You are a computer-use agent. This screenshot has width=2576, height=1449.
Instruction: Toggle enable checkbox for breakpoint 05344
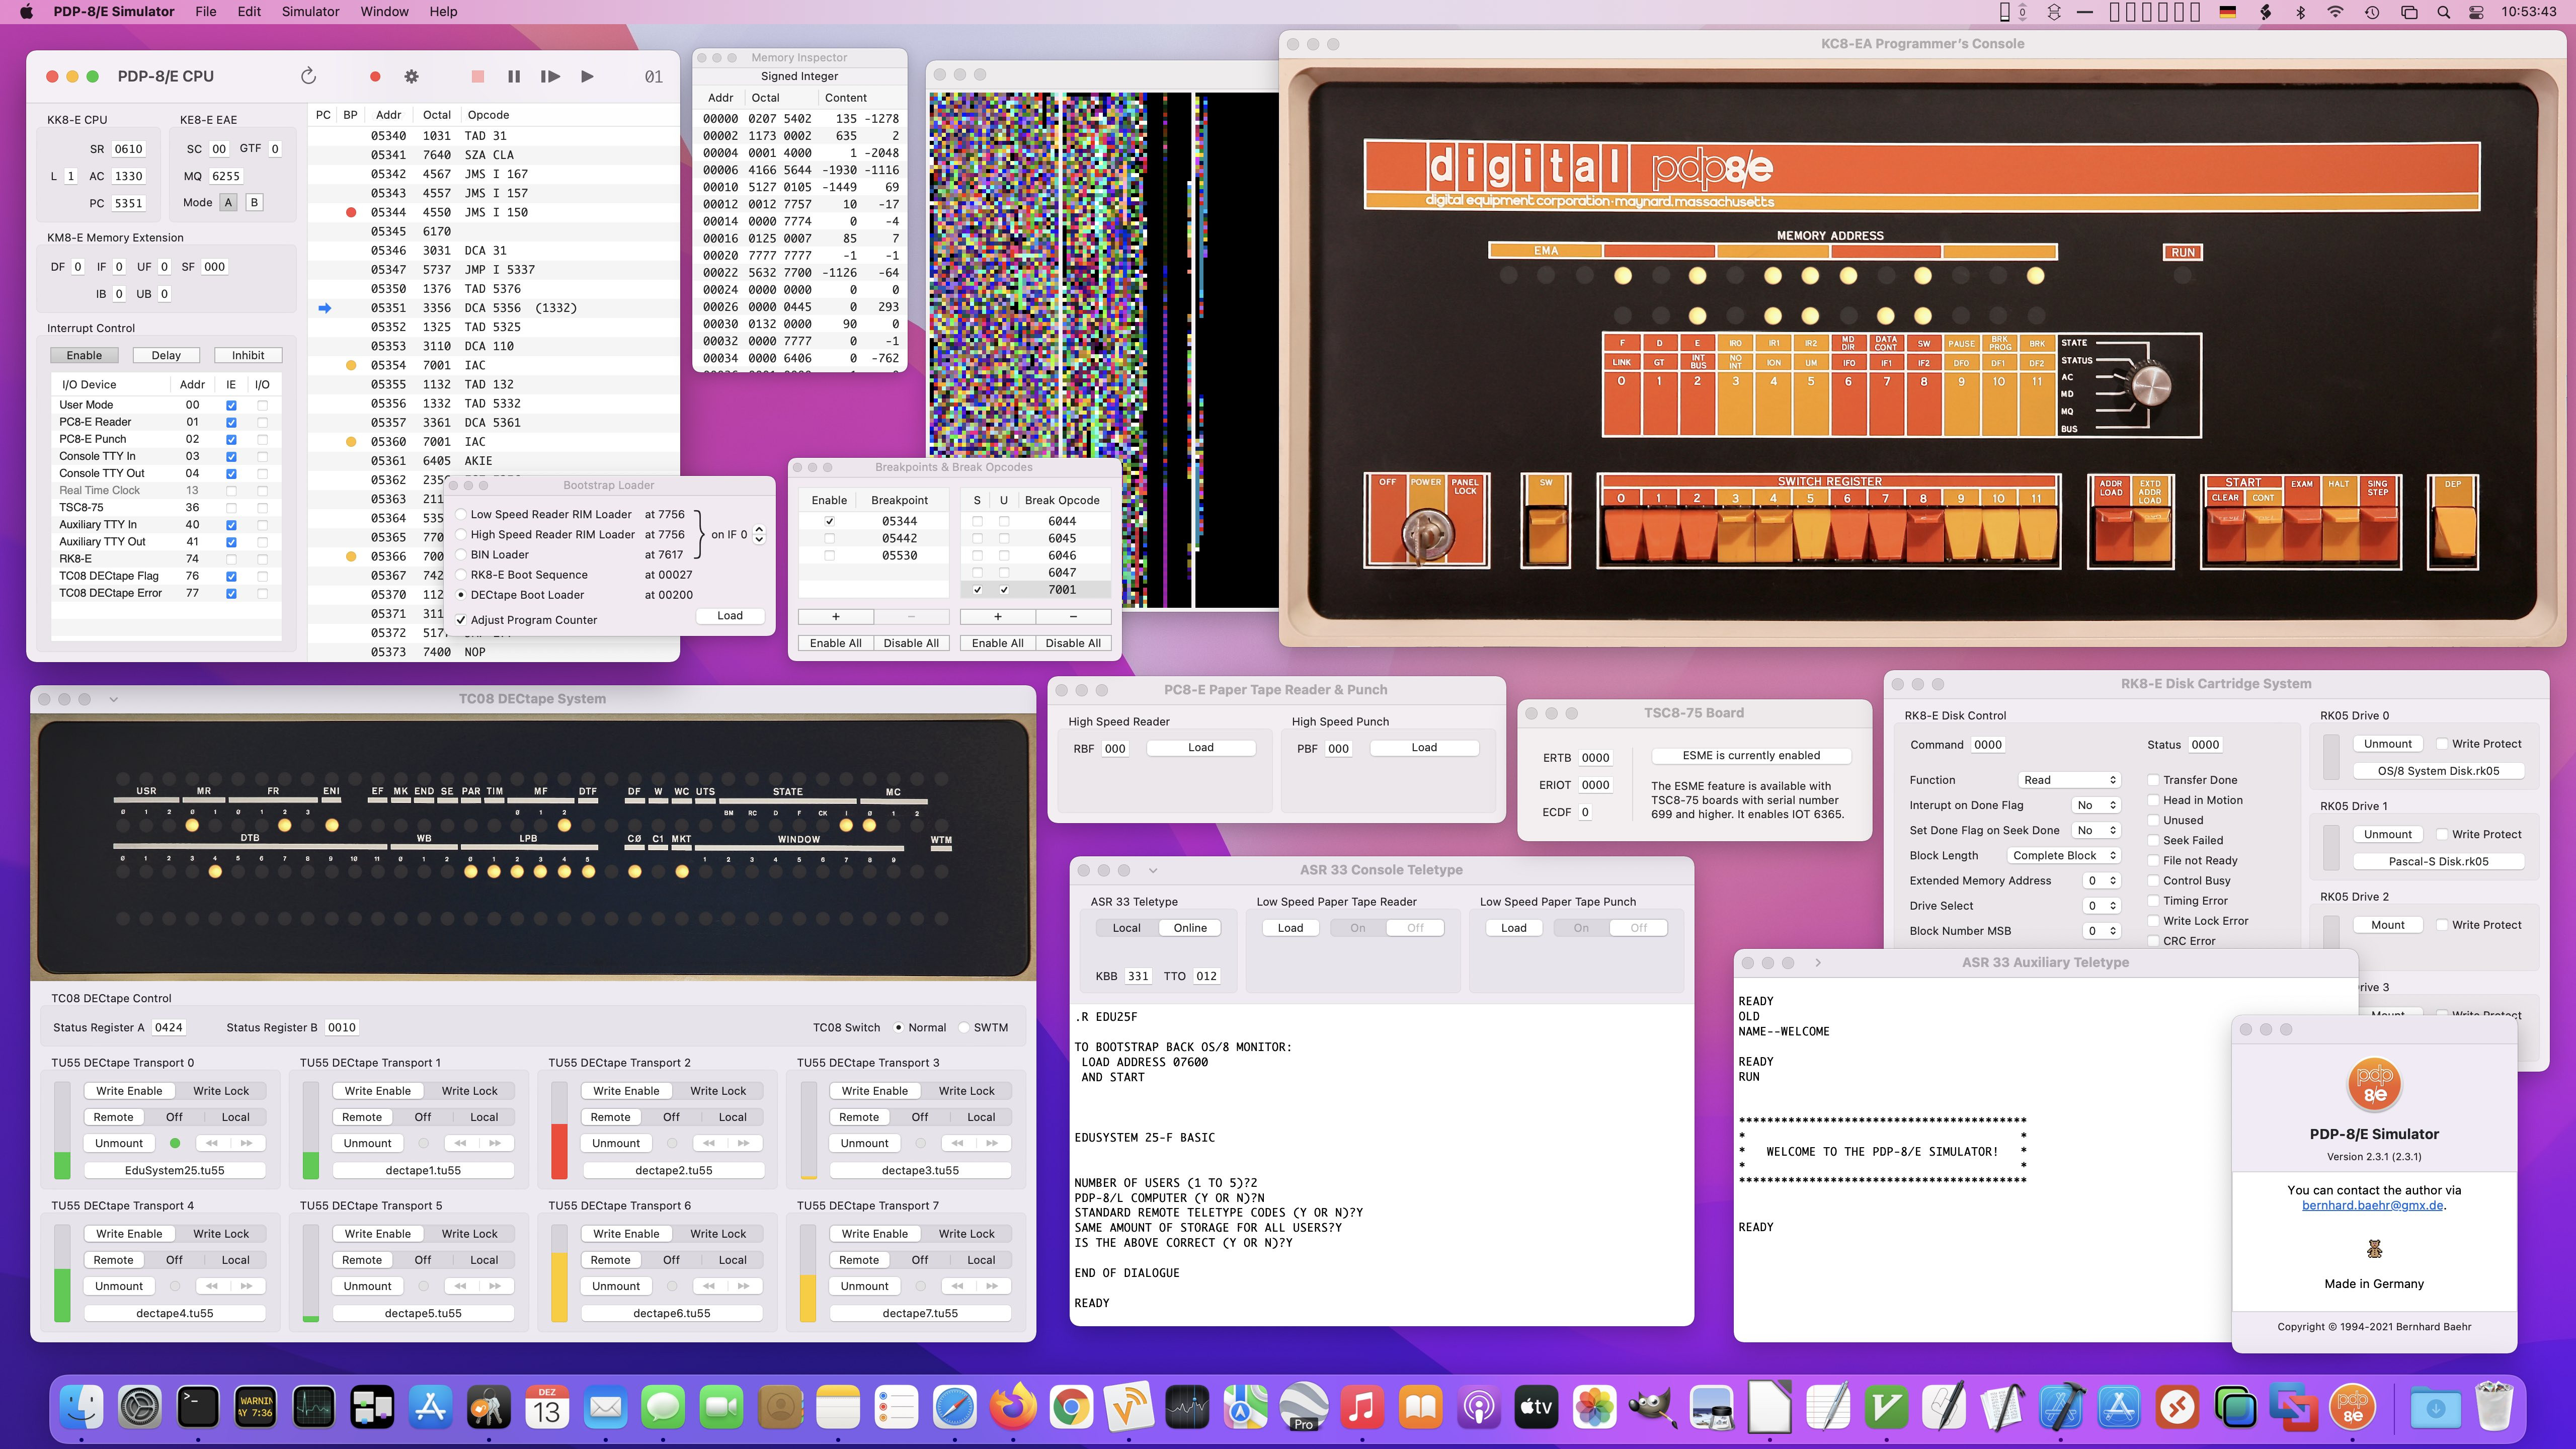click(829, 521)
